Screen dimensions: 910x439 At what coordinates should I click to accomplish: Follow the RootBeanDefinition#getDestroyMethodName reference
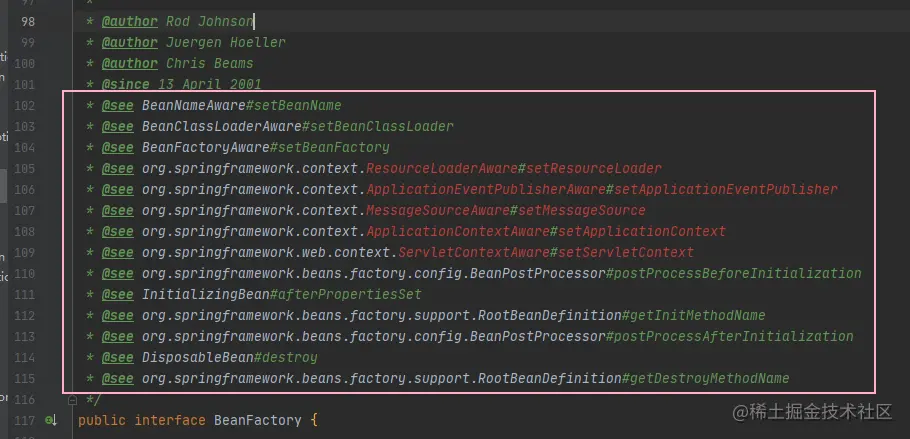pos(465,379)
